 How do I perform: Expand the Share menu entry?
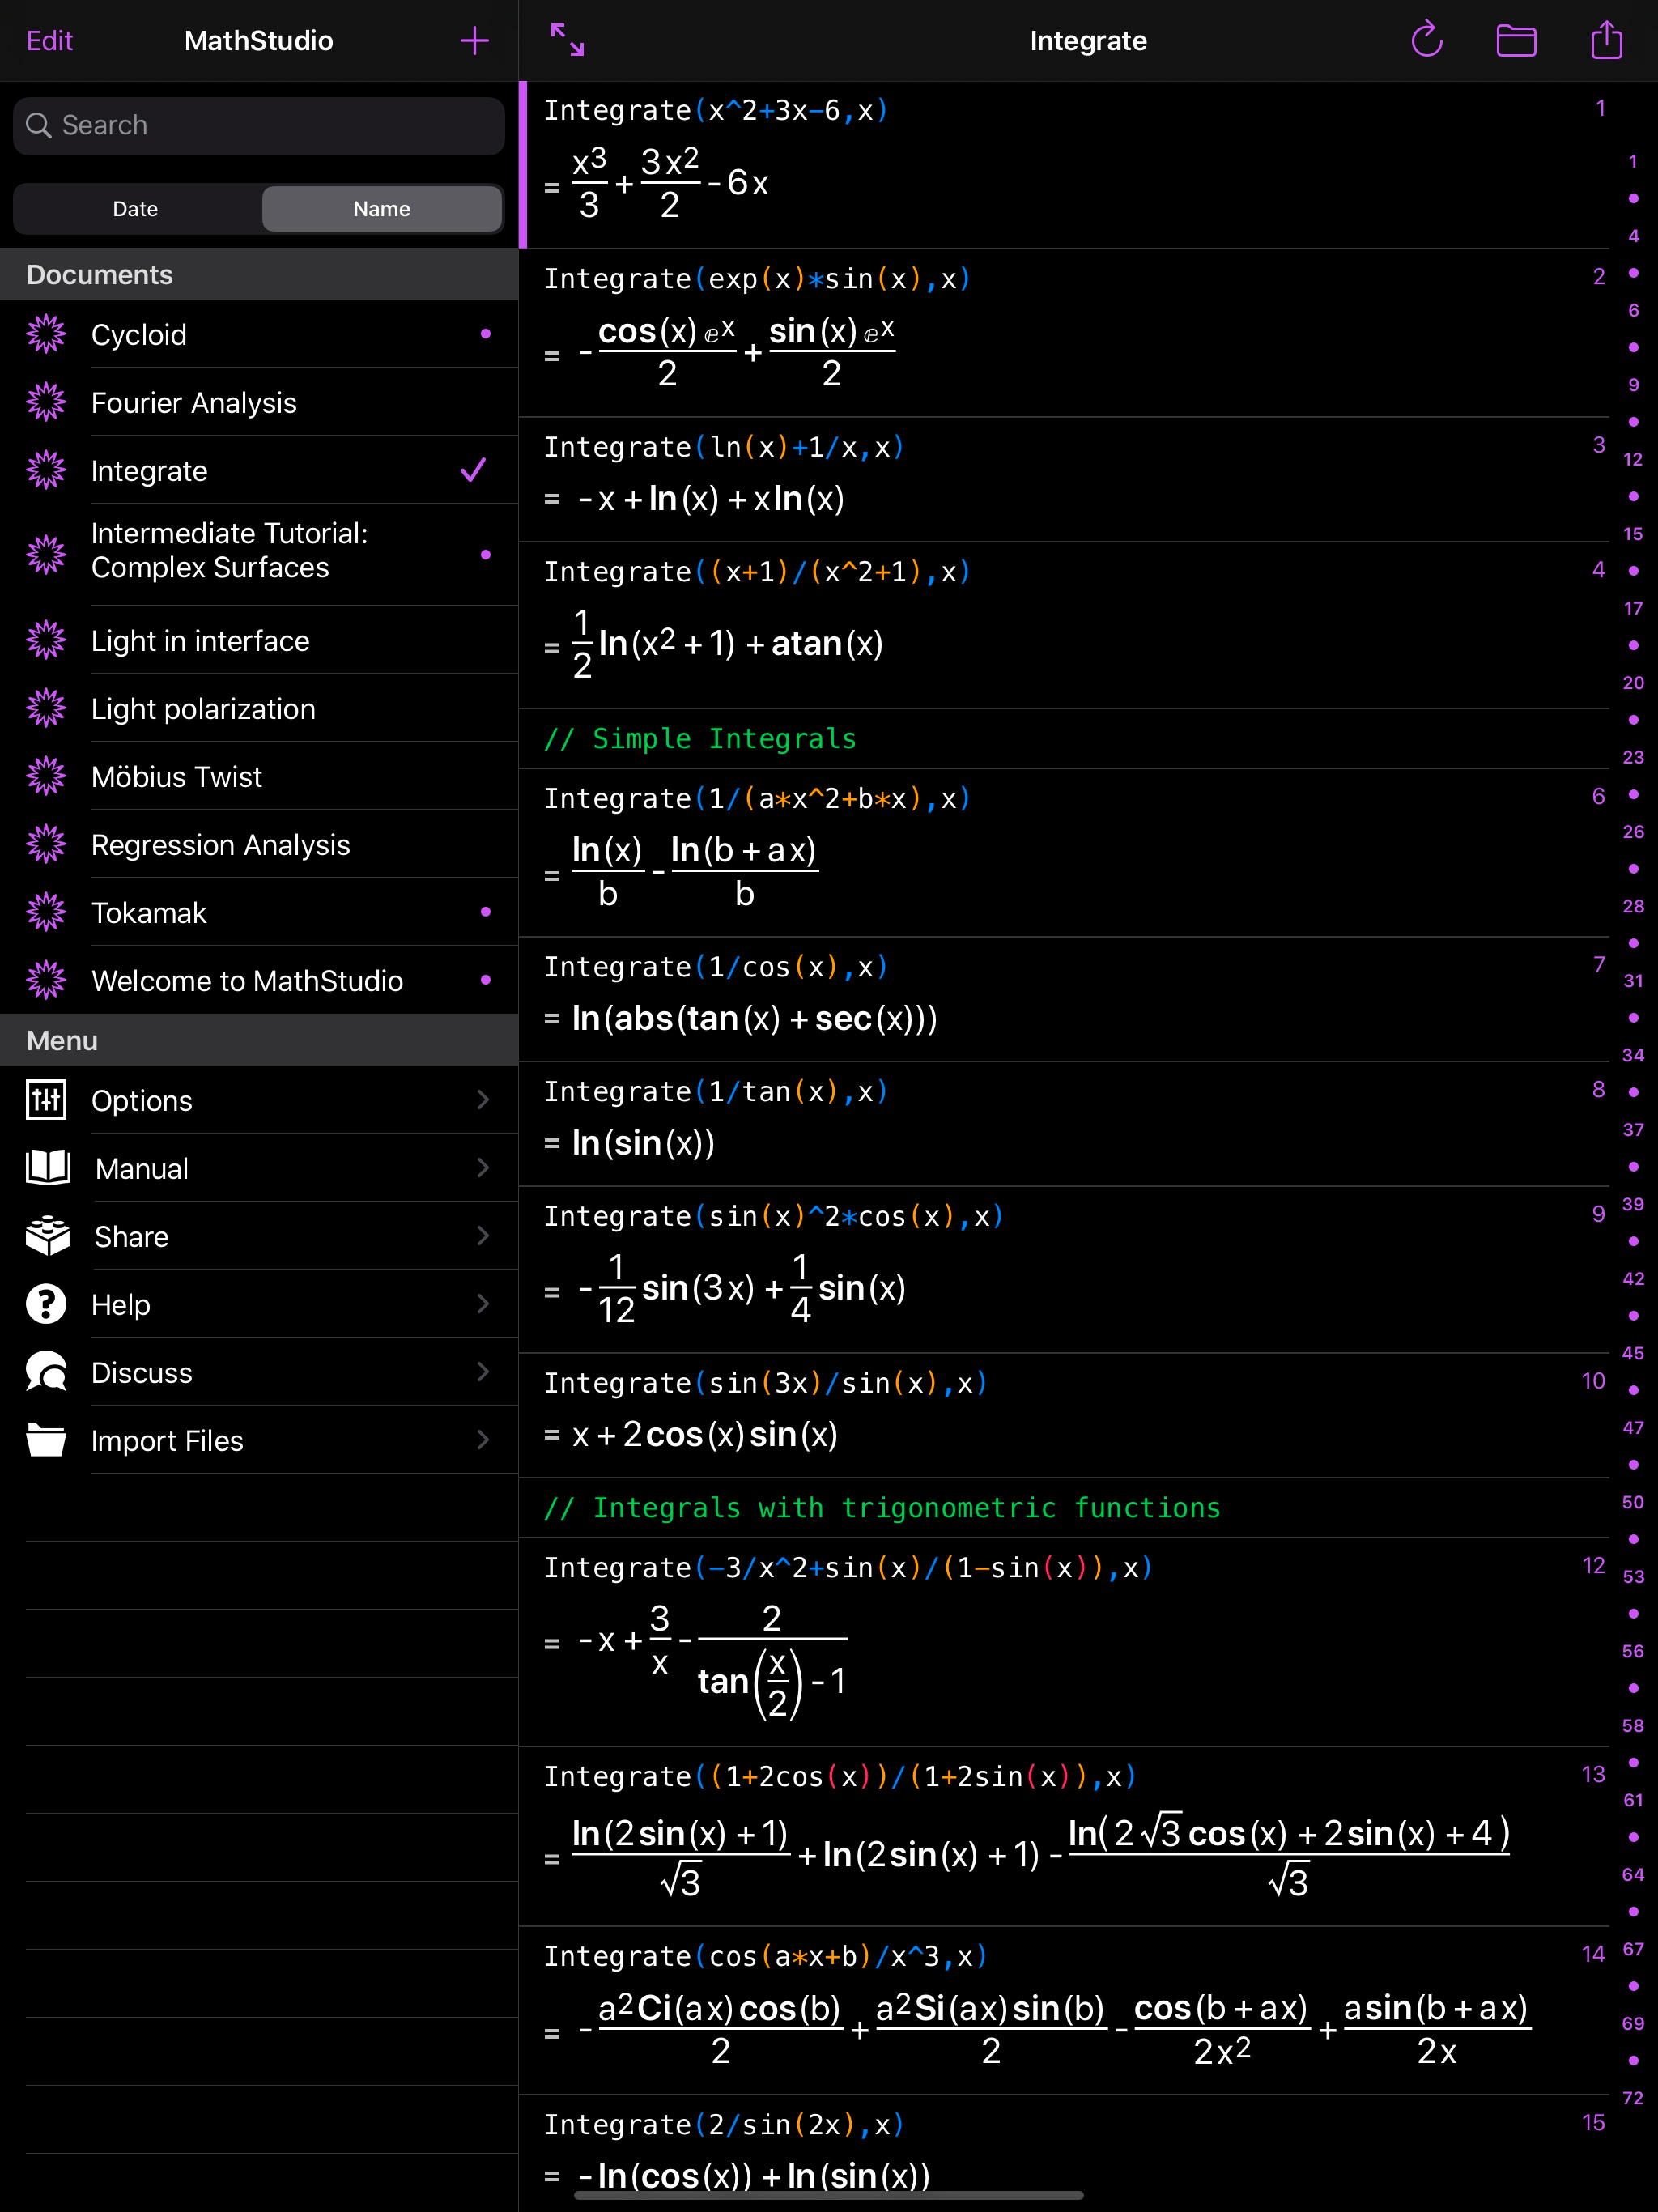[483, 1236]
